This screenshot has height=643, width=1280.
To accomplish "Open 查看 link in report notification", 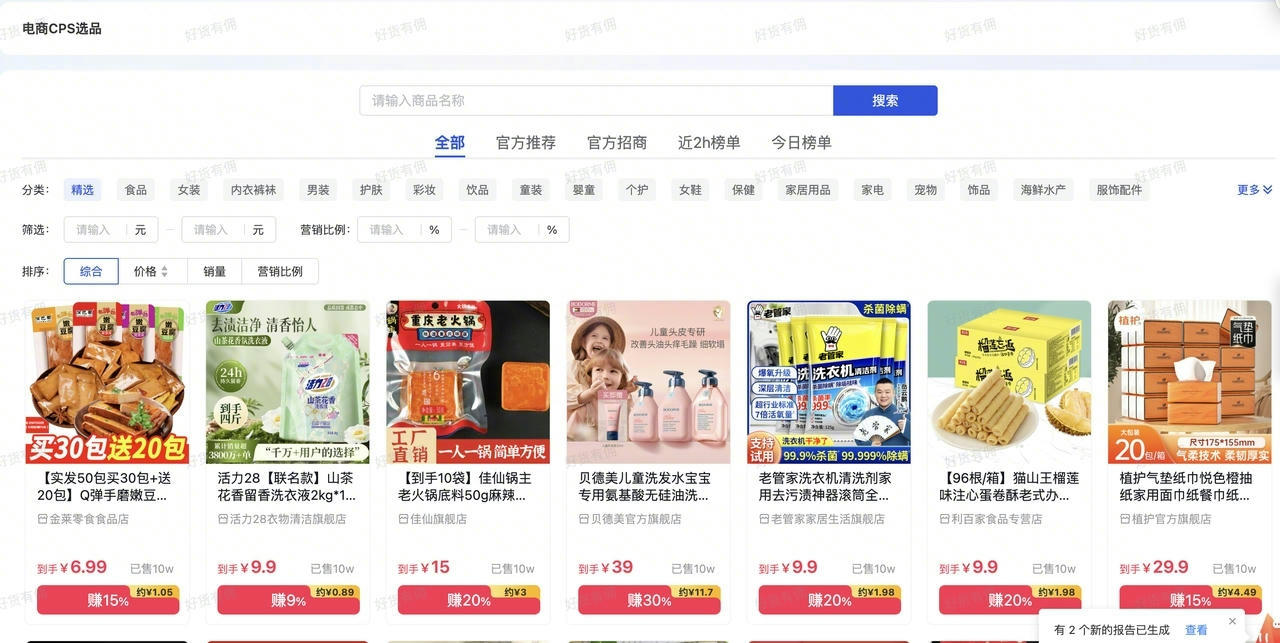I will tap(1196, 630).
